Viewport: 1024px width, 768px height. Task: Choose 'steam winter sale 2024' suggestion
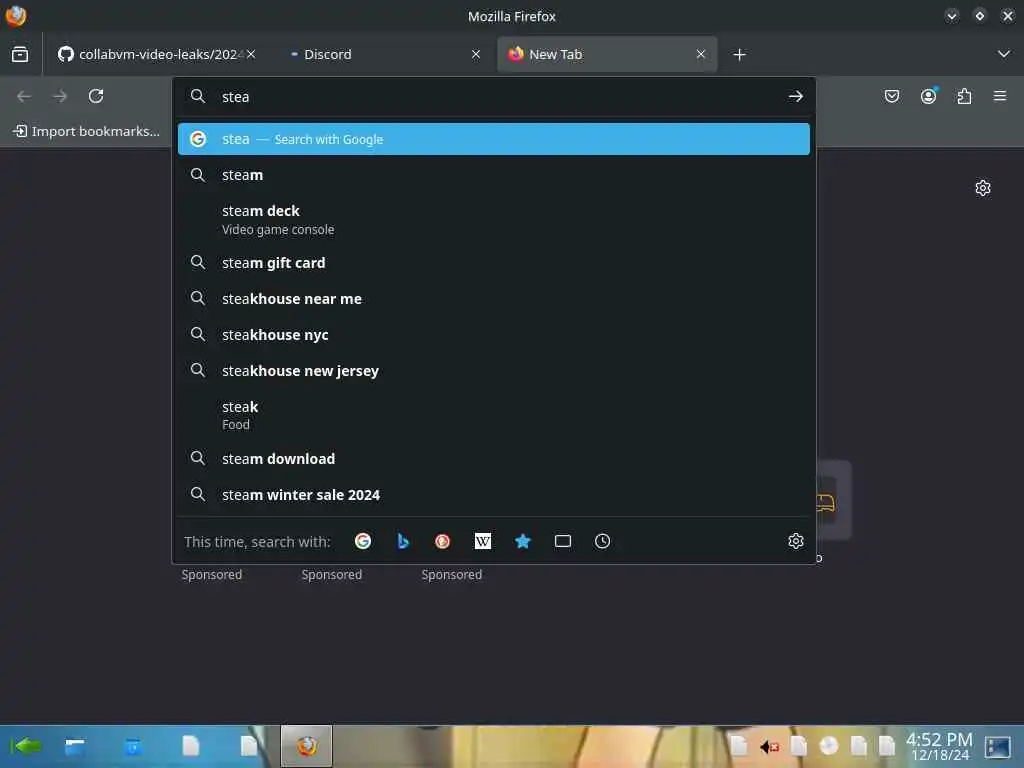pos(494,494)
